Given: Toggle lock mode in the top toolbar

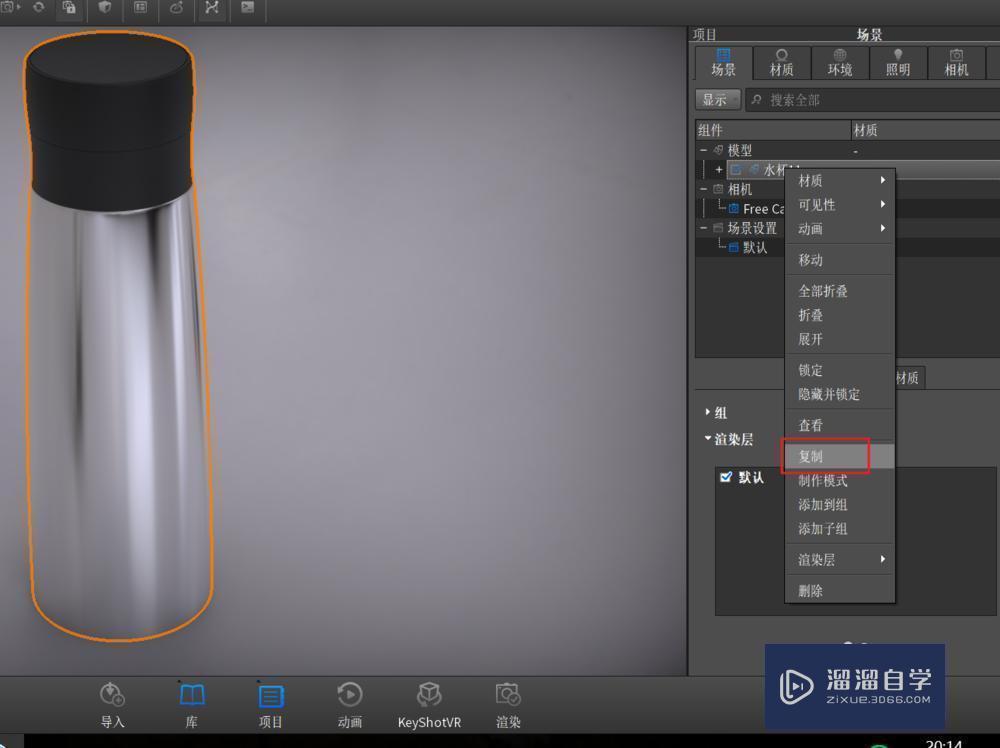Looking at the screenshot, I should 69,10.
